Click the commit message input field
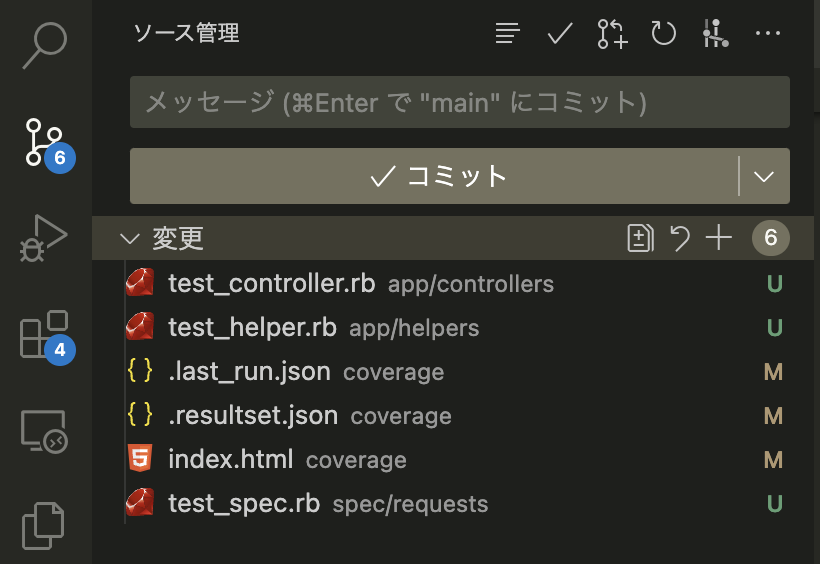 (460, 102)
